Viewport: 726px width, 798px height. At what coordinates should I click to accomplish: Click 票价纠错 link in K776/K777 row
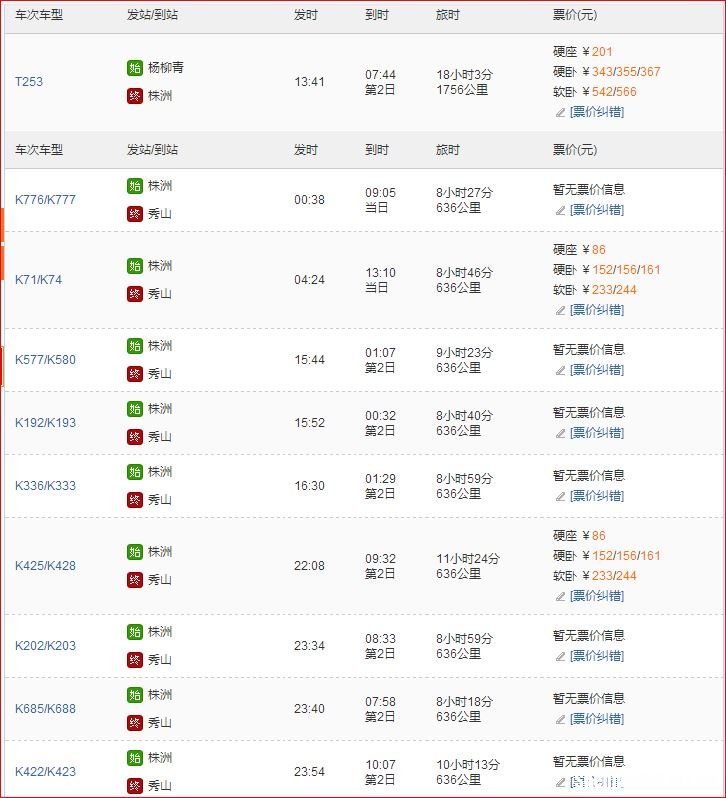pos(597,210)
